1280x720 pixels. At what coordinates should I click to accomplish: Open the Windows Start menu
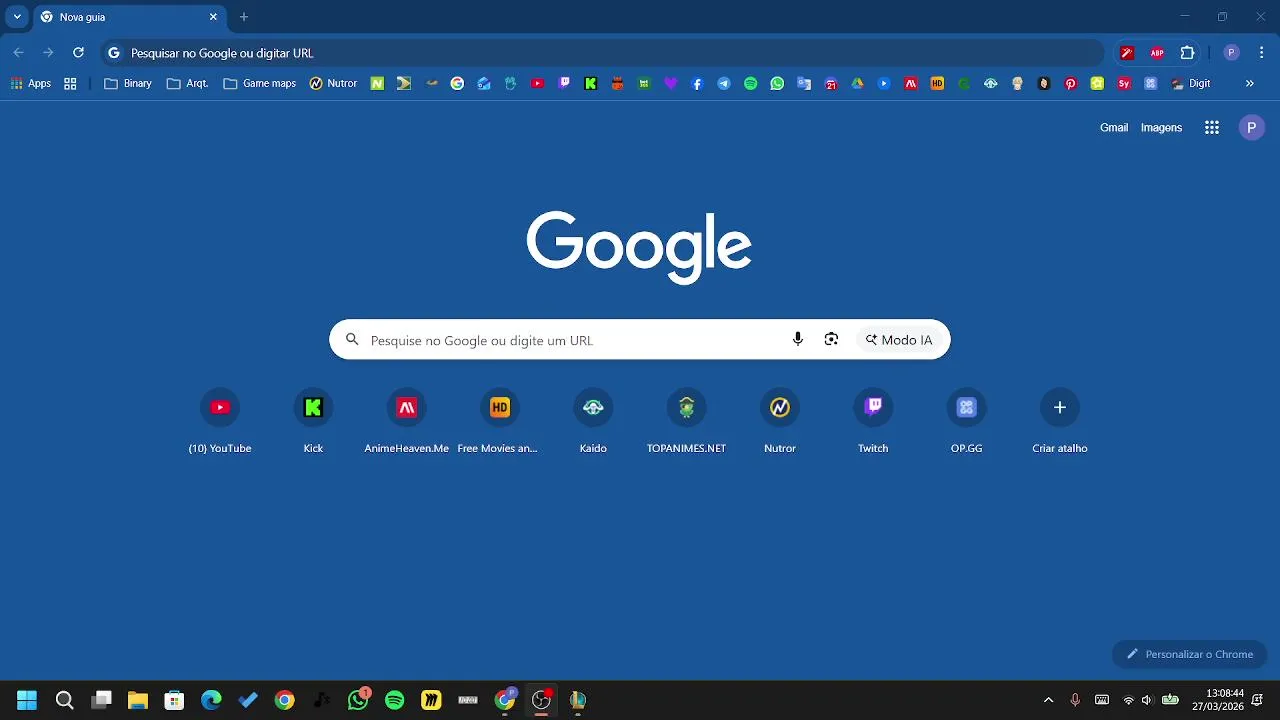click(27, 700)
